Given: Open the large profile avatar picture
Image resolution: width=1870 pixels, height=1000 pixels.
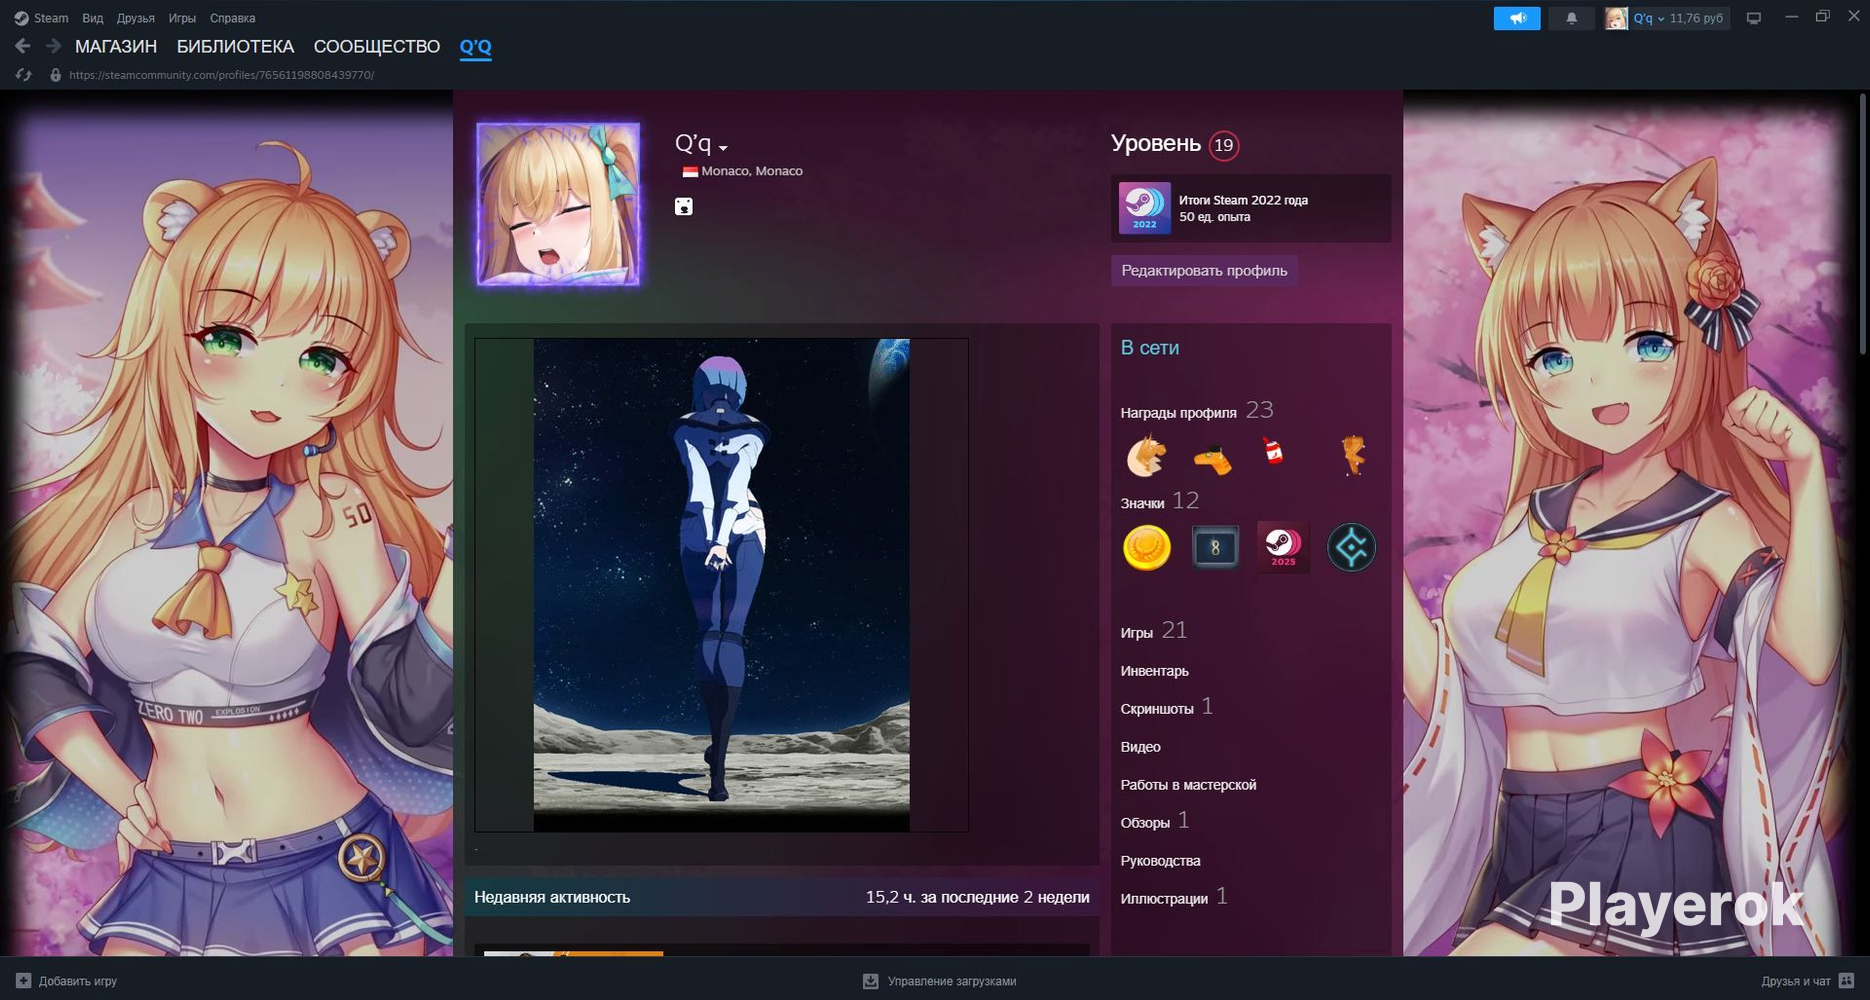Looking at the screenshot, I should 558,204.
